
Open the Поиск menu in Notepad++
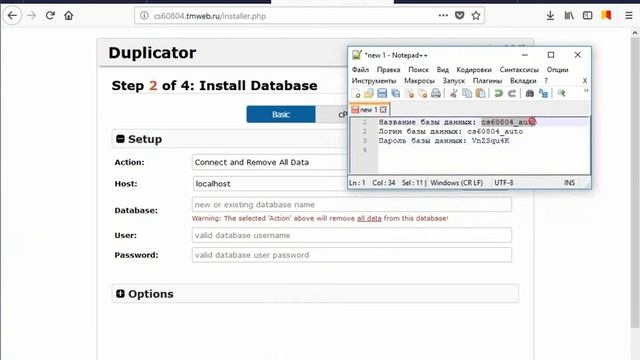(418, 70)
